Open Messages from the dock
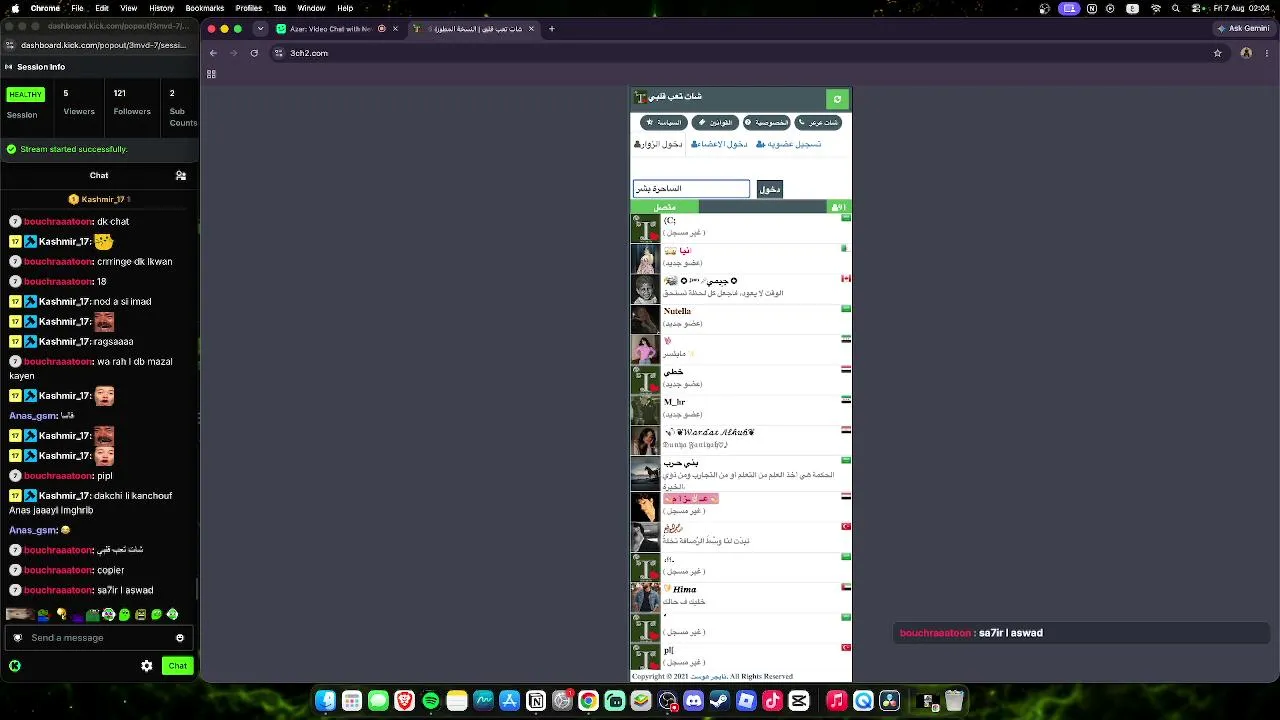The width and height of the screenshot is (1280, 720). click(x=378, y=701)
